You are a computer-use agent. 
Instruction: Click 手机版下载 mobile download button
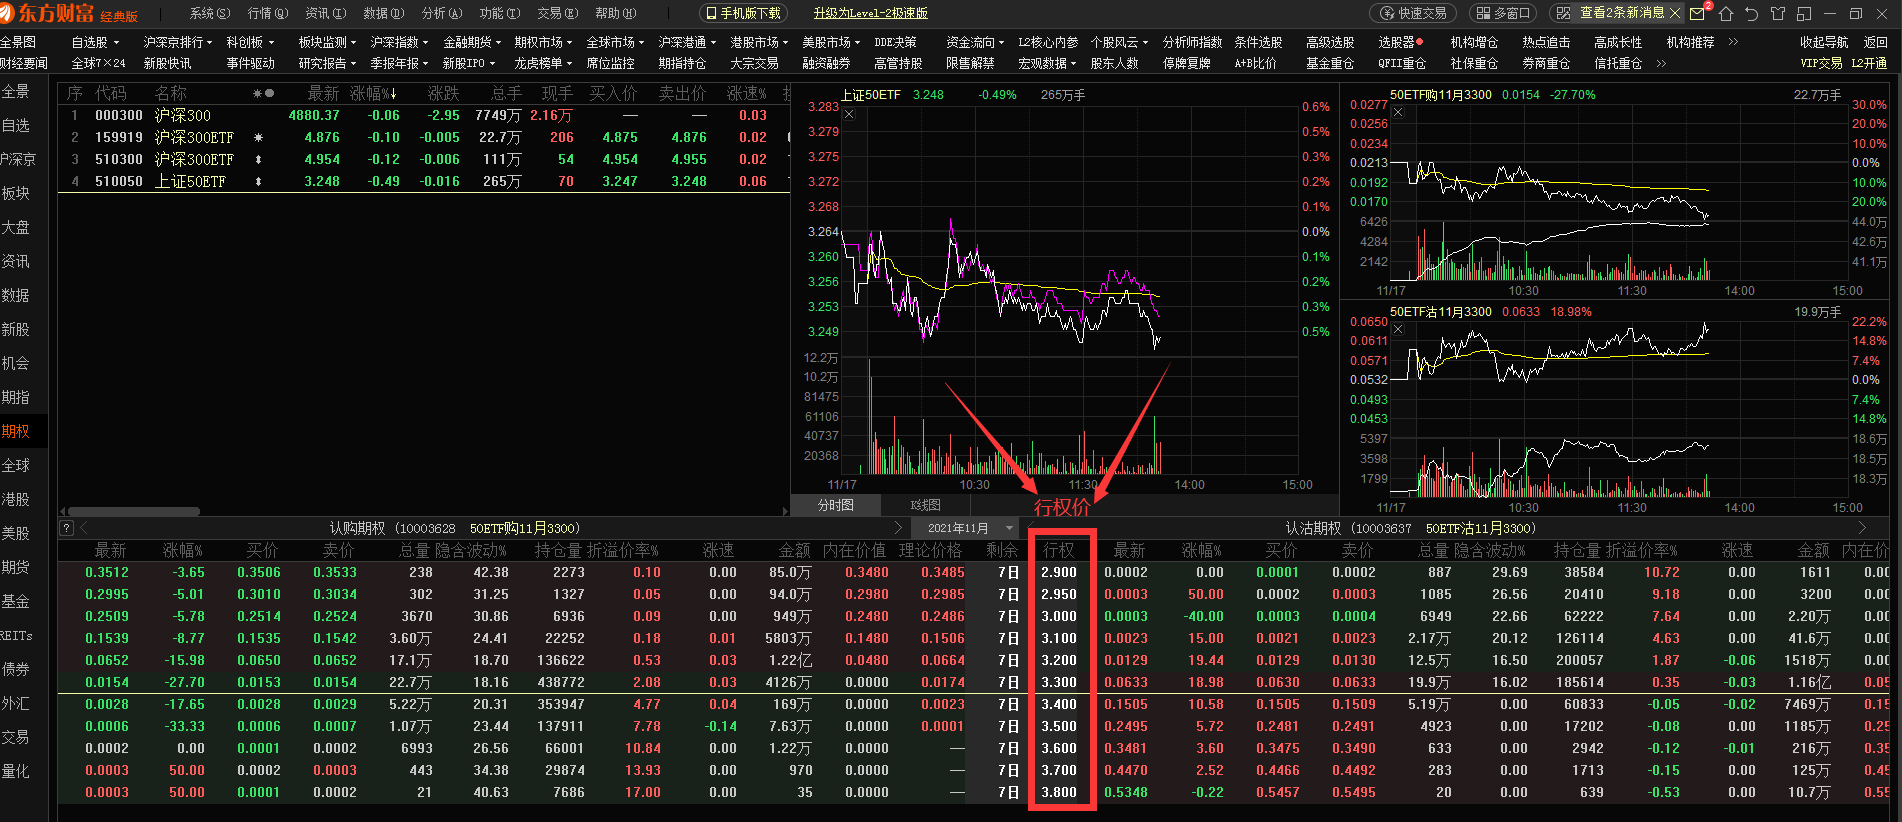pos(743,13)
